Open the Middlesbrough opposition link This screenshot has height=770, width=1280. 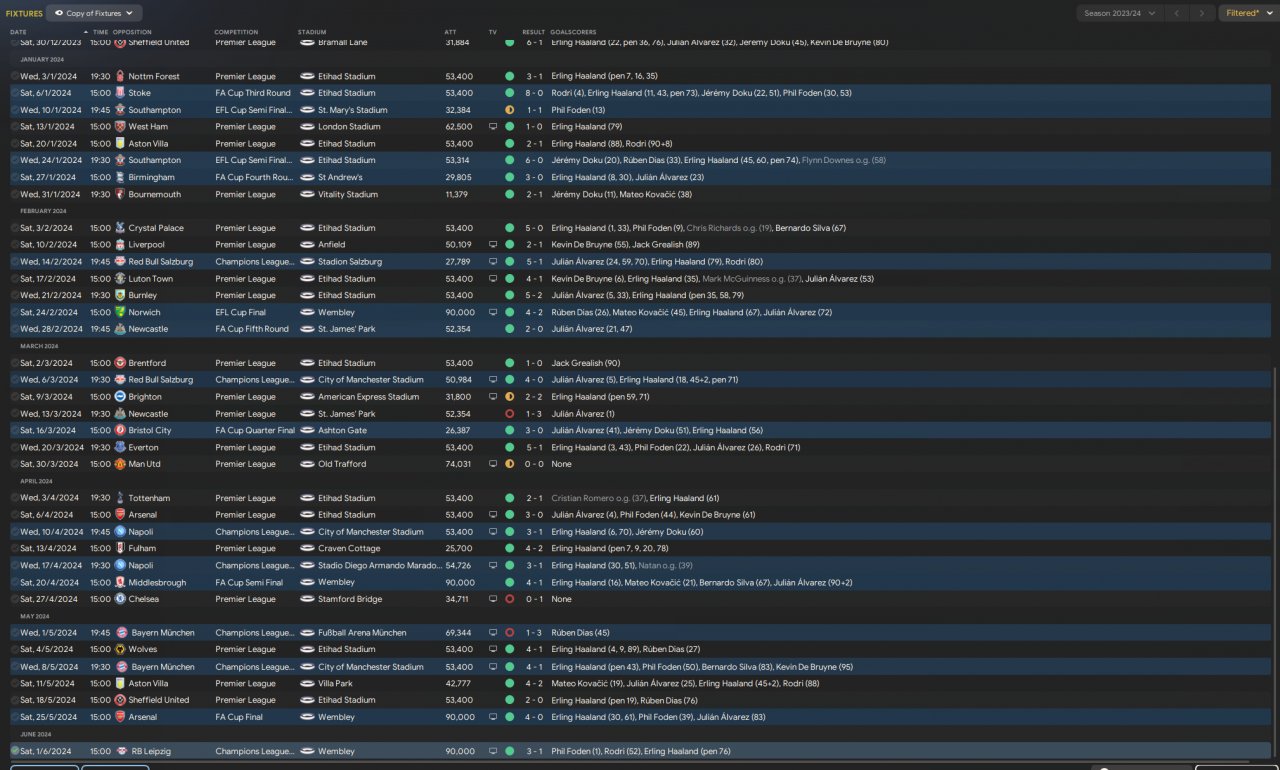[158, 582]
